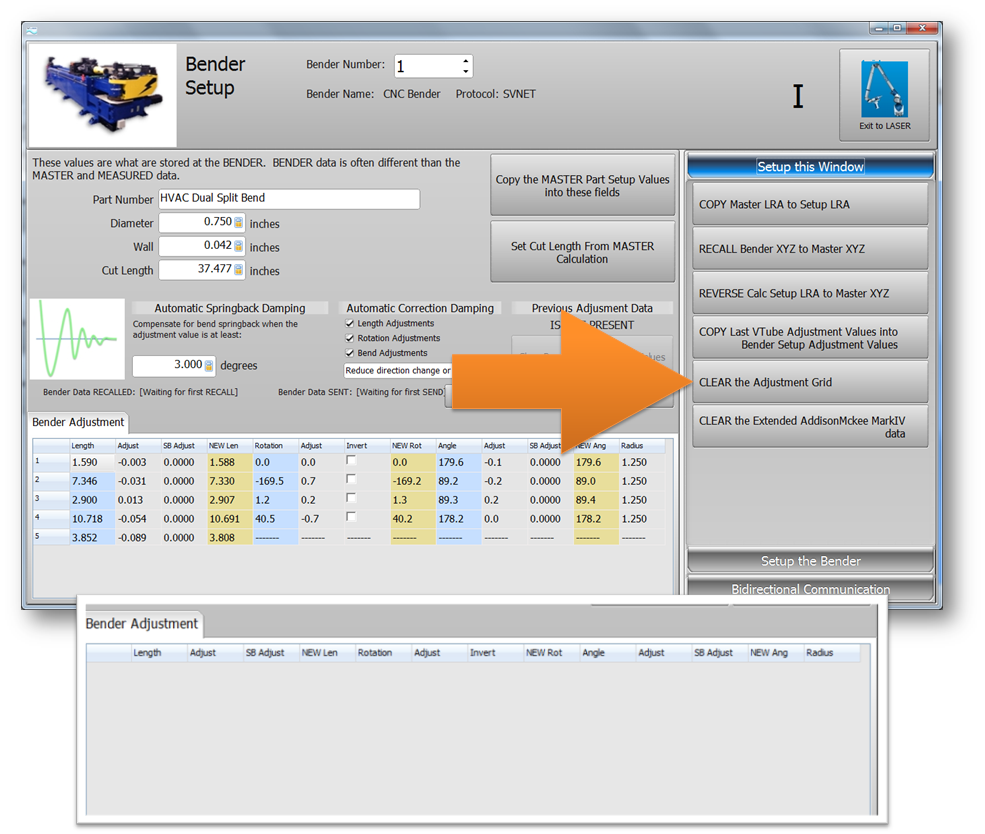Click the Exit to LASER icon button
This screenshot has width=985, height=834.
(884, 95)
